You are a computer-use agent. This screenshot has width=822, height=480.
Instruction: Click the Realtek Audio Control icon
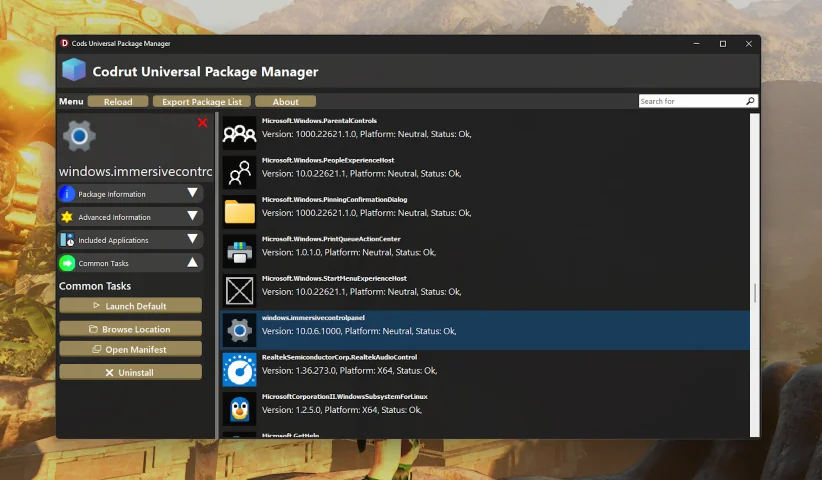point(240,369)
